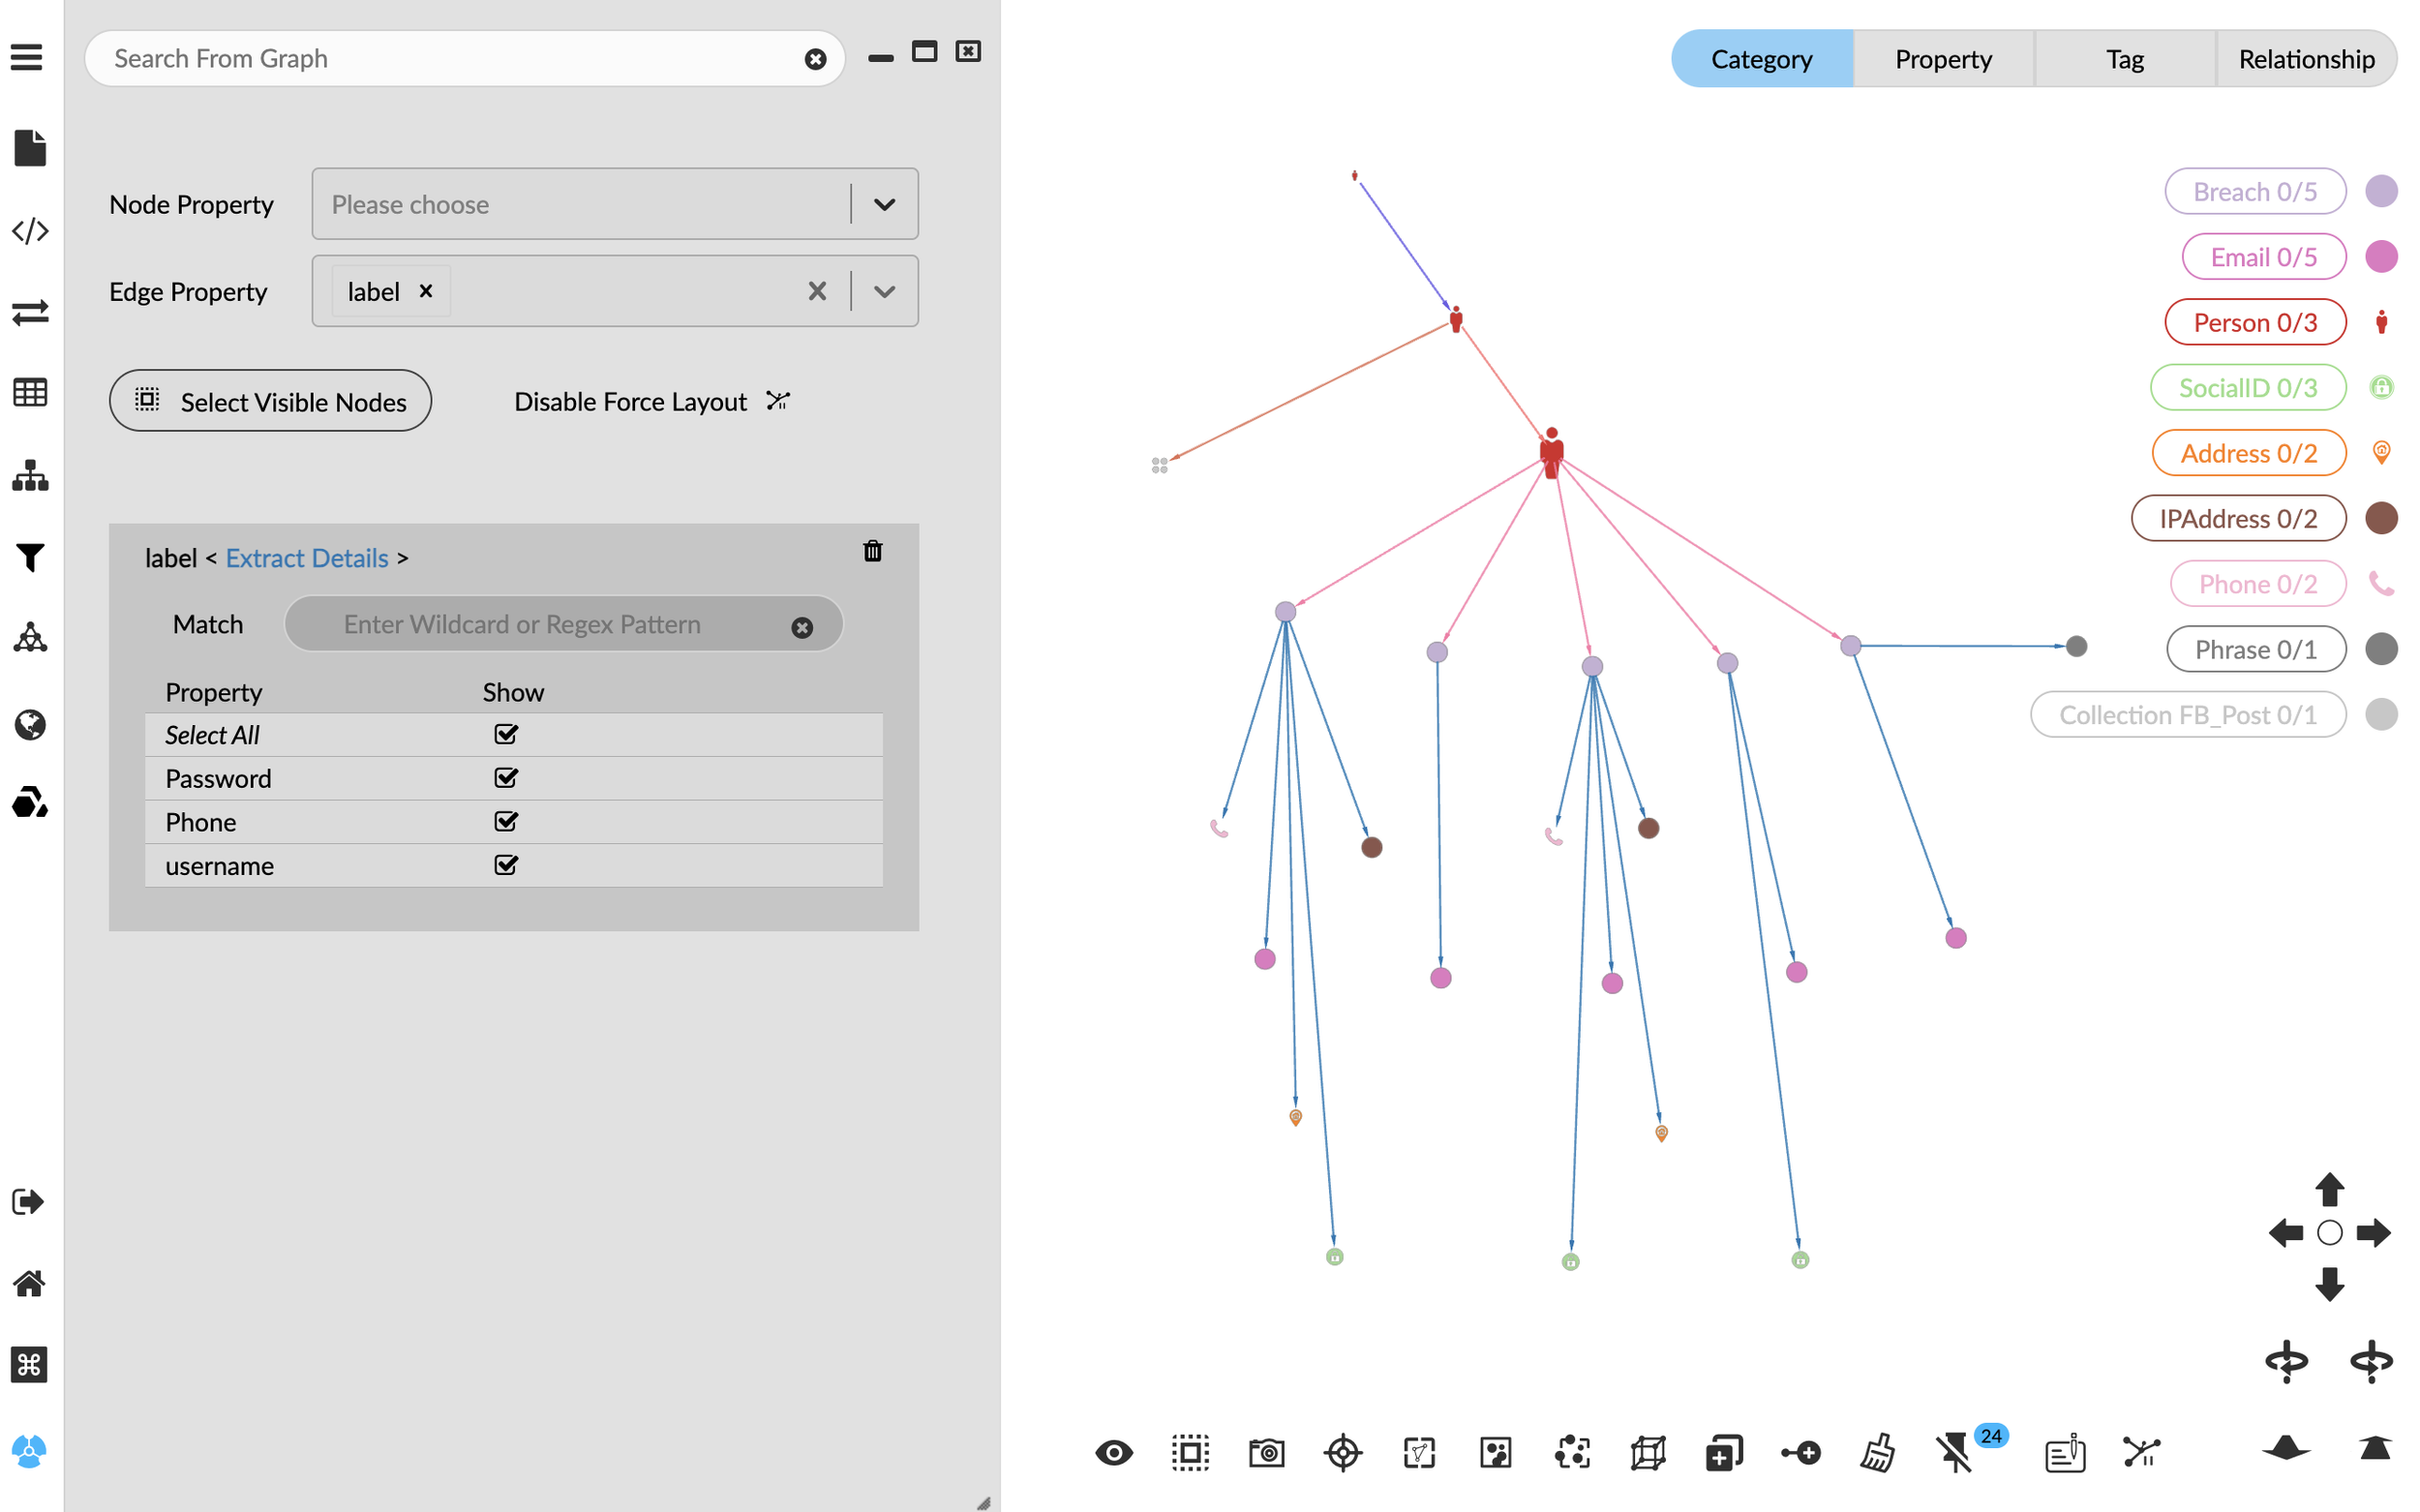Go to home via house icon

[28, 1283]
